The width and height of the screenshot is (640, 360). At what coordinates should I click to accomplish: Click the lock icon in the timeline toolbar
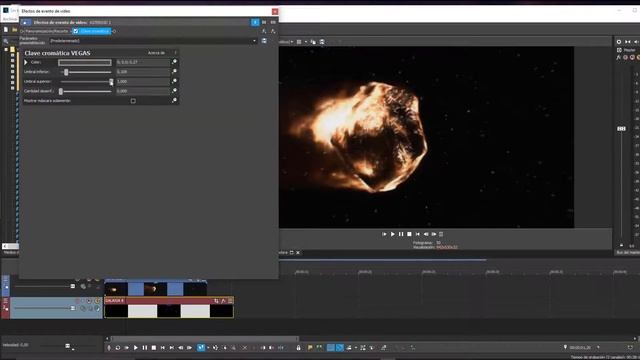[298, 348]
